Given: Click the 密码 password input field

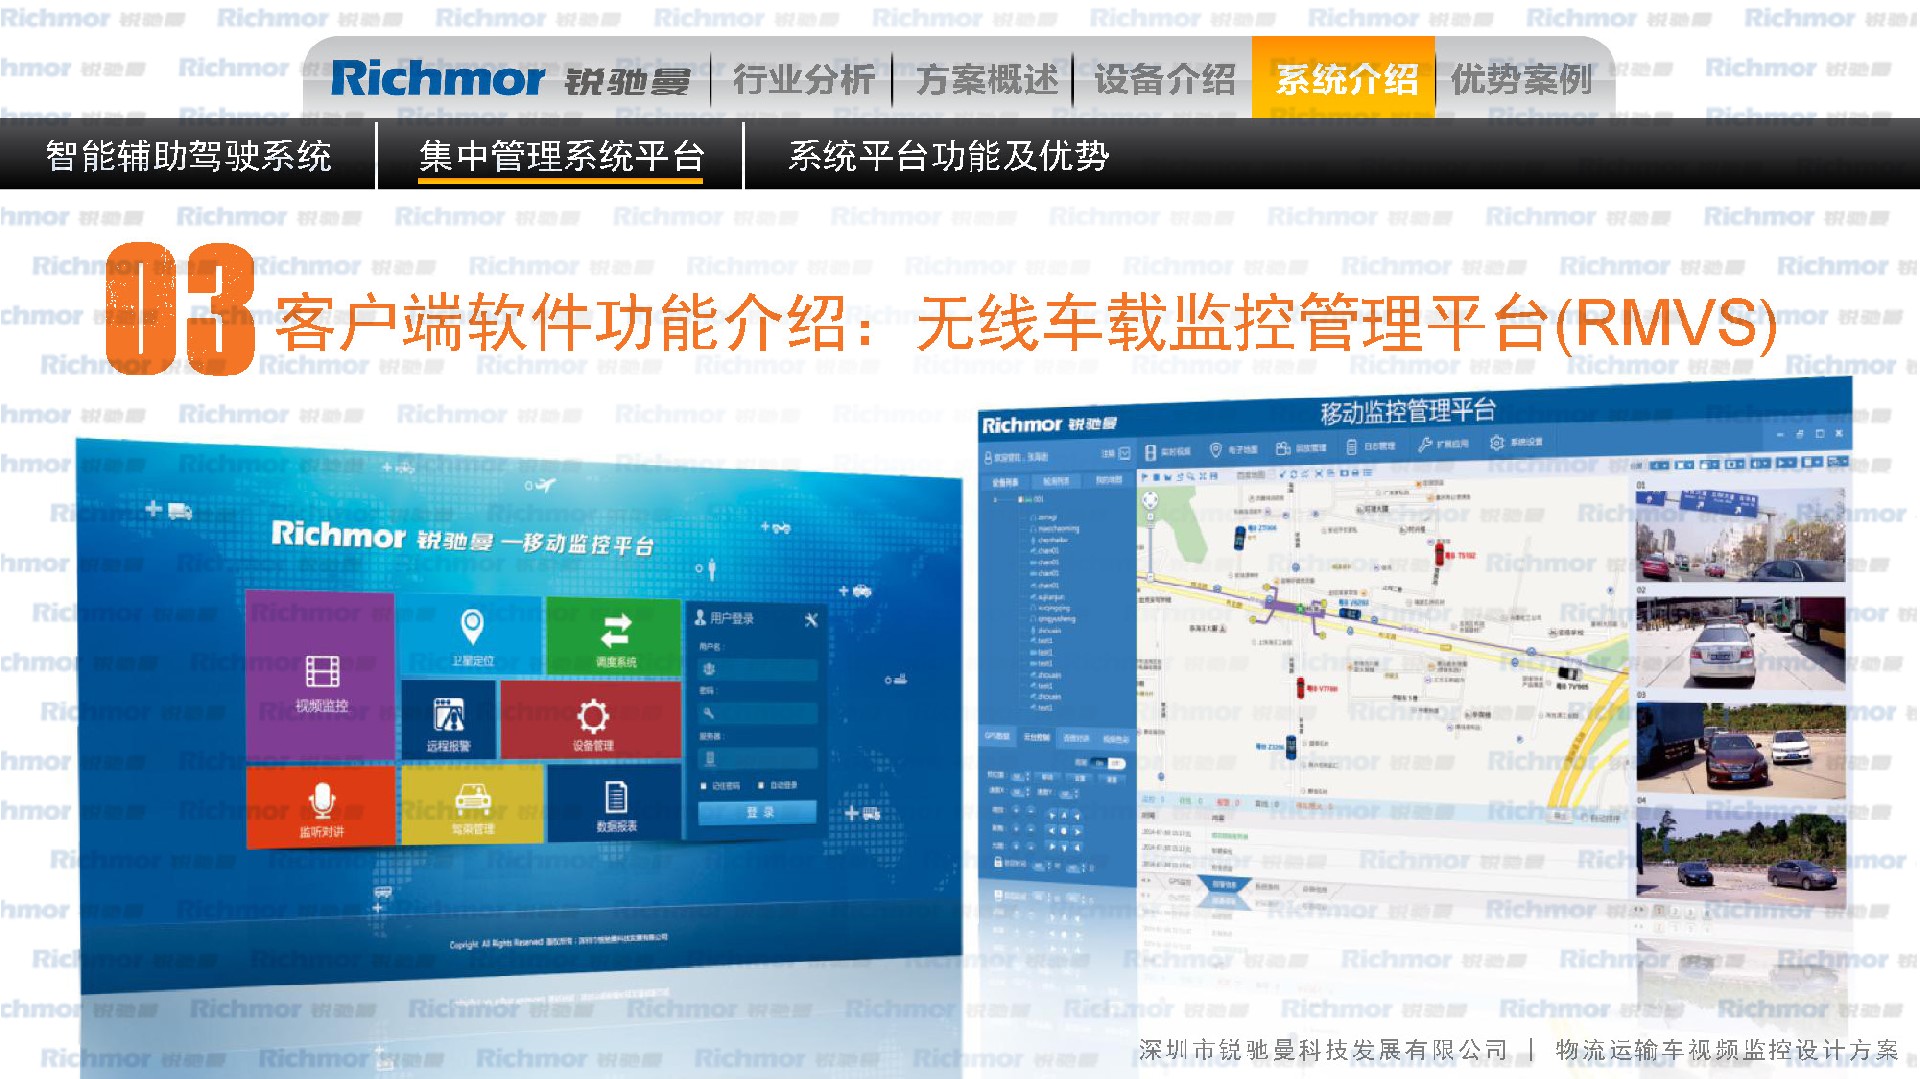Looking at the screenshot, I should coord(758,713).
